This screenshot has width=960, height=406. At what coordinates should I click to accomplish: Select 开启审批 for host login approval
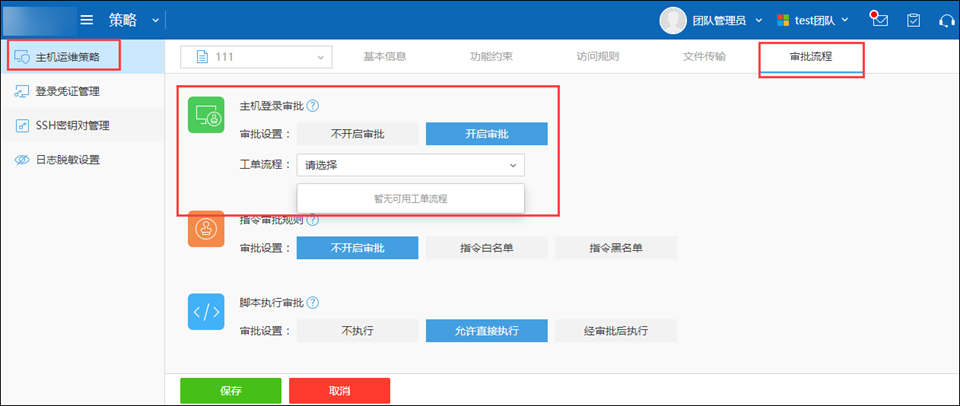(x=487, y=134)
